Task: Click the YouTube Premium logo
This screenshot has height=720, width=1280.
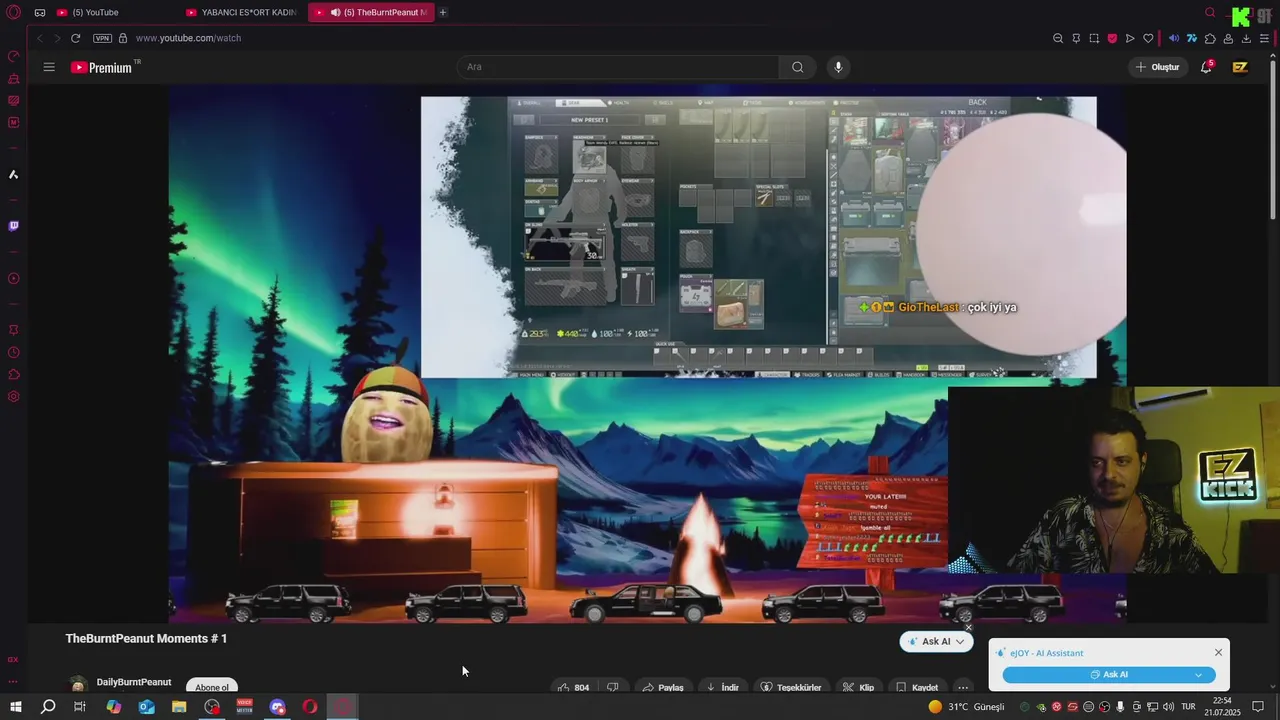Action: [x=102, y=67]
